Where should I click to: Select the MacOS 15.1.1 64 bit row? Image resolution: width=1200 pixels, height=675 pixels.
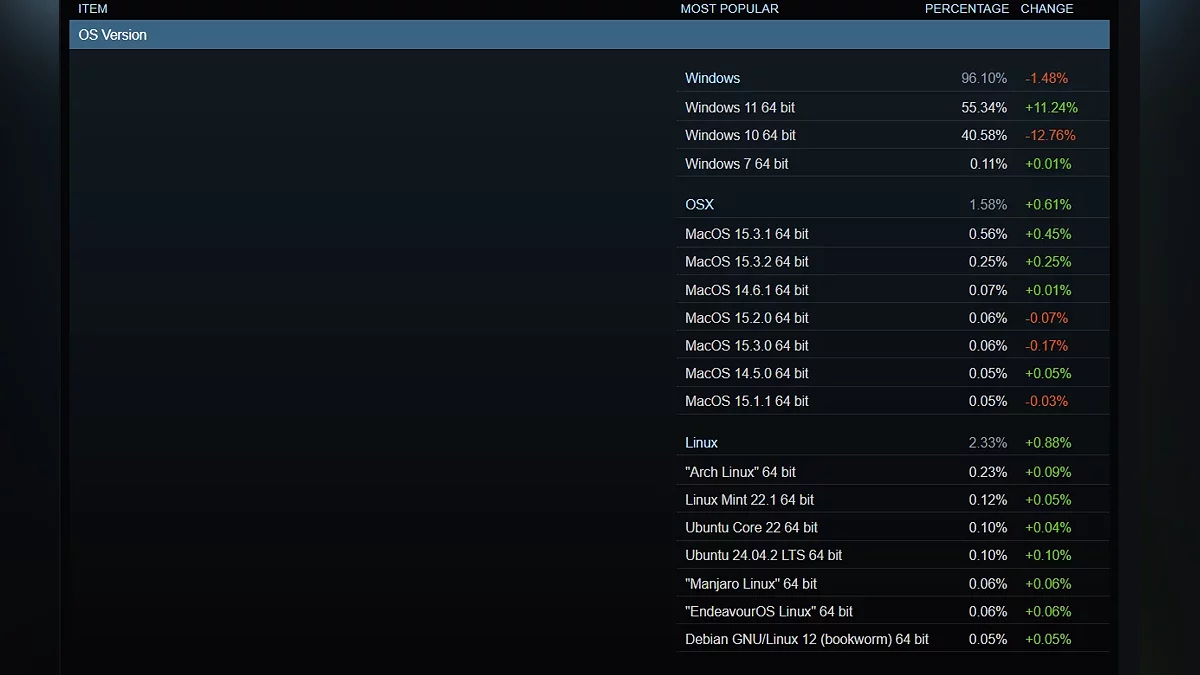coord(746,401)
